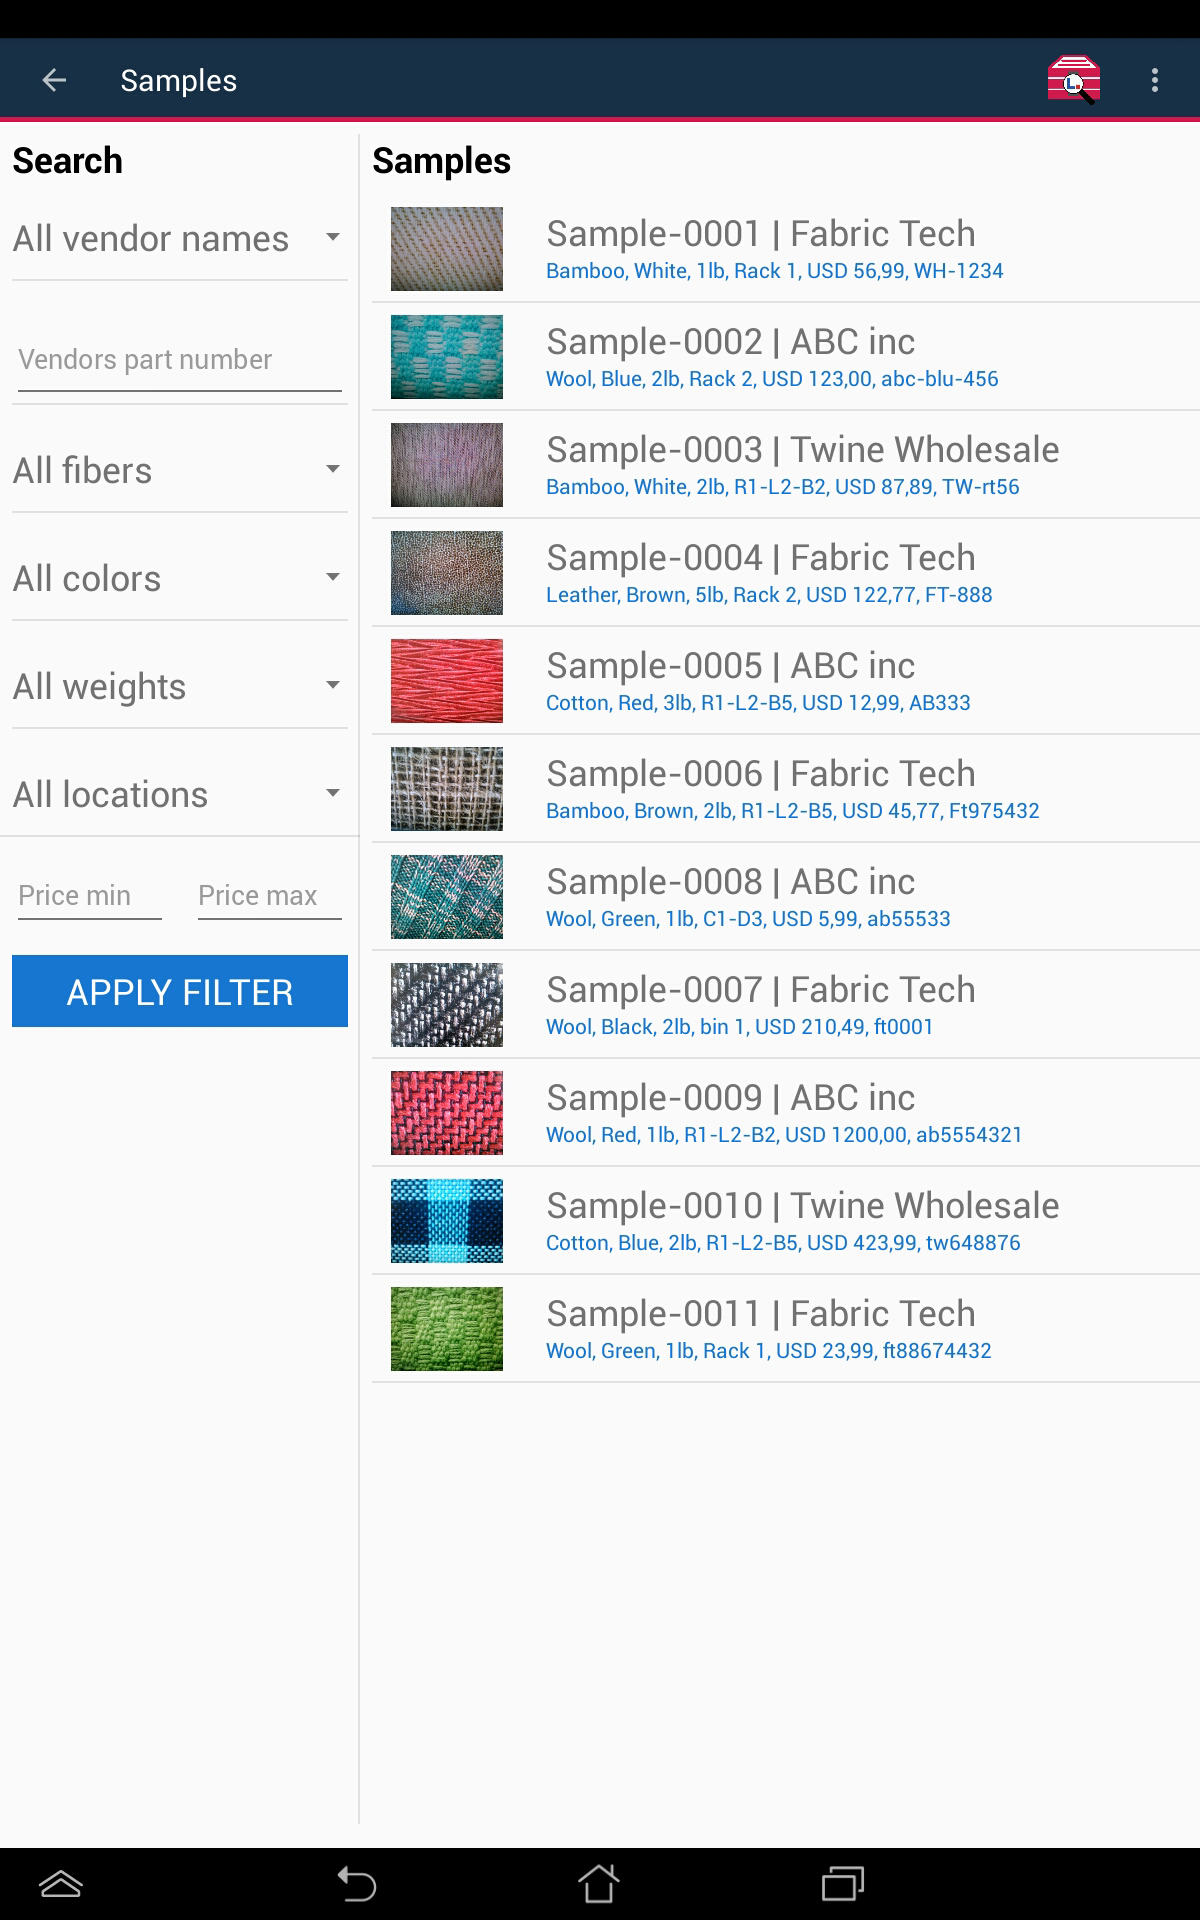Screen dimensions: 1200x1920
Task: Select Sample-0006 | Fabric Tech title
Action: (x=761, y=774)
